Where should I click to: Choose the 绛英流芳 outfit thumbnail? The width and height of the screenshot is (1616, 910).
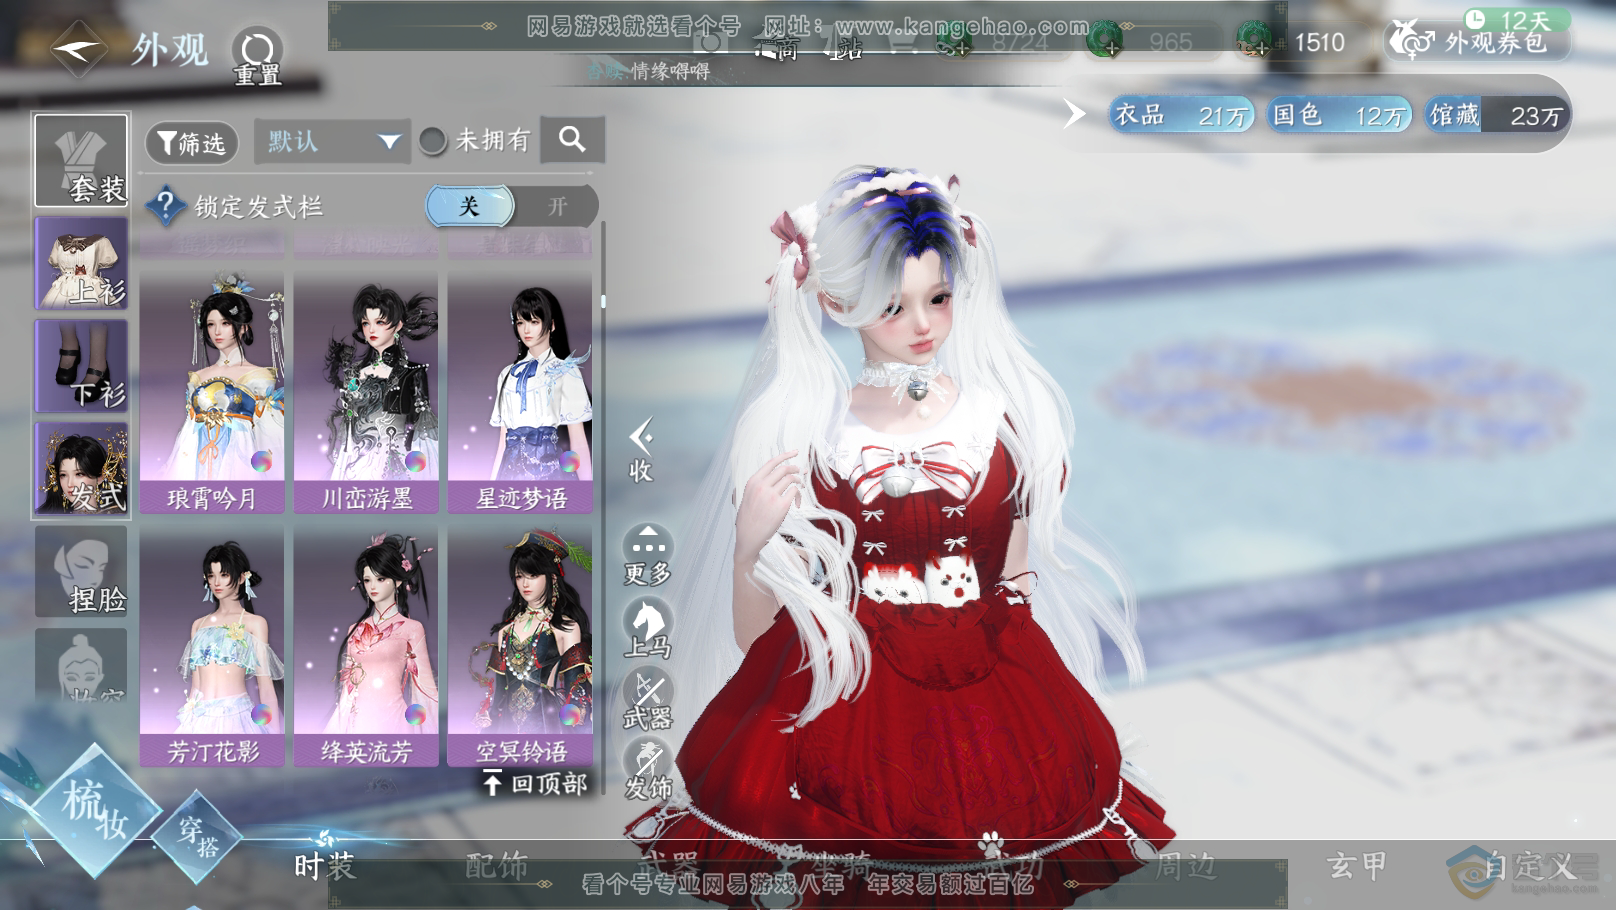[x=365, y=647]
